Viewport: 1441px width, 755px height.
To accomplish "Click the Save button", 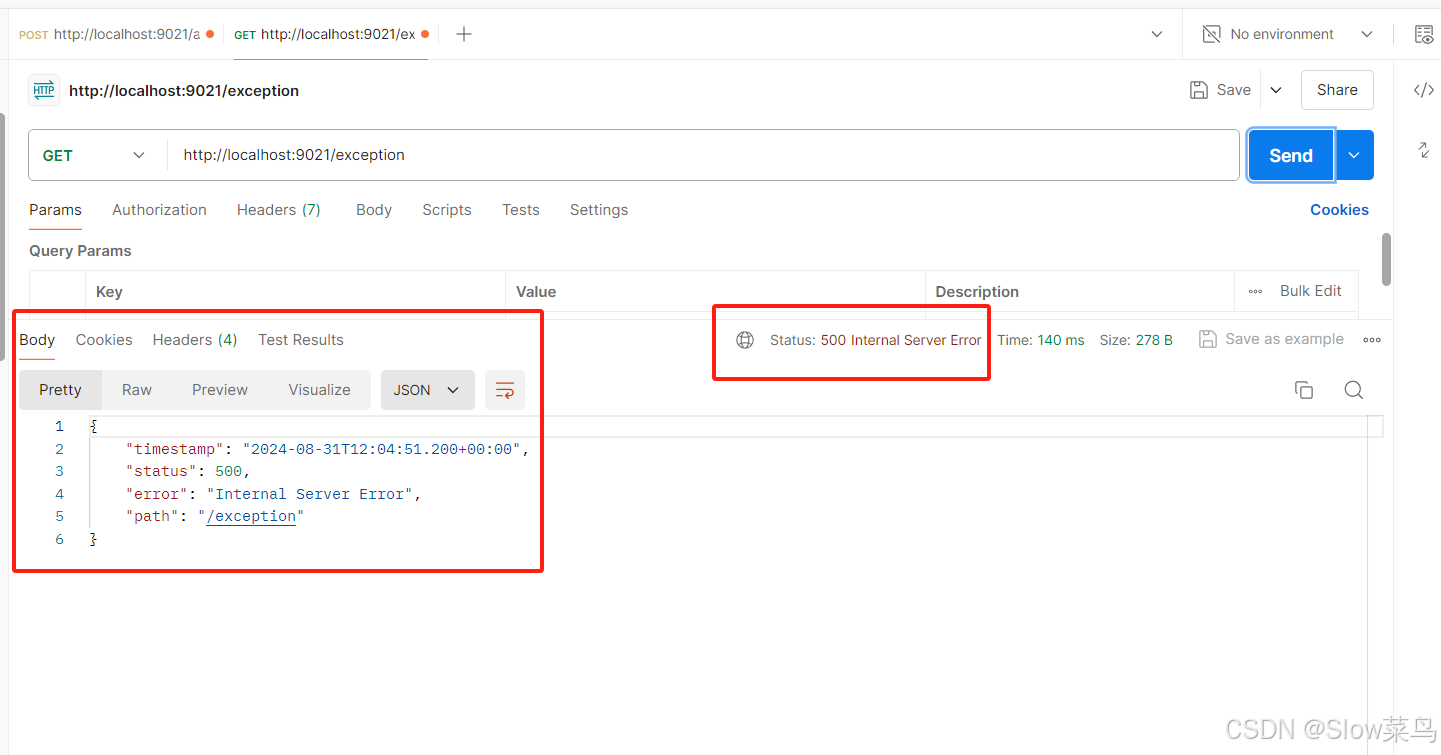I will (1221, 90).
